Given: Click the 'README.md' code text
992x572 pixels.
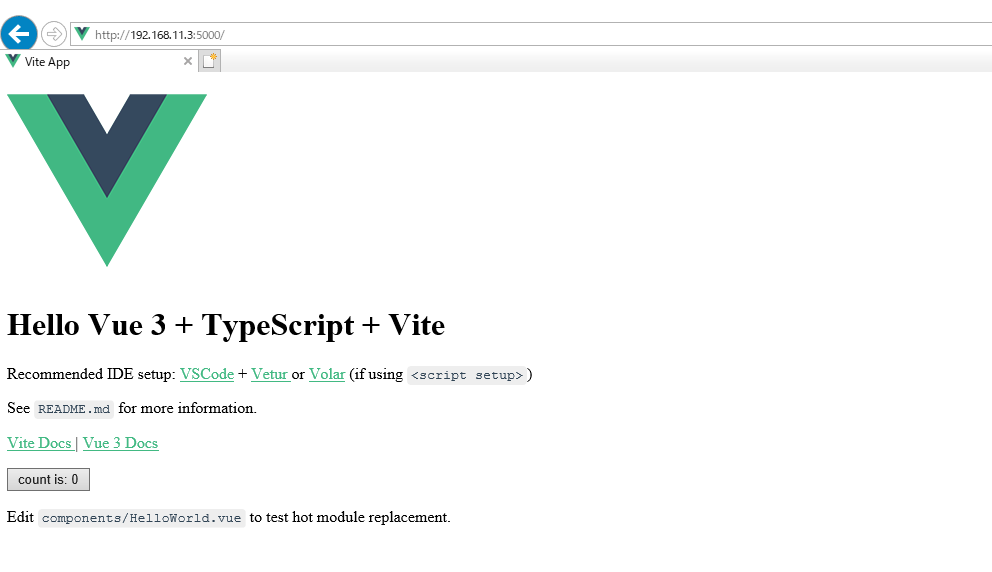Looking at the screenshot, I should 74,409.
